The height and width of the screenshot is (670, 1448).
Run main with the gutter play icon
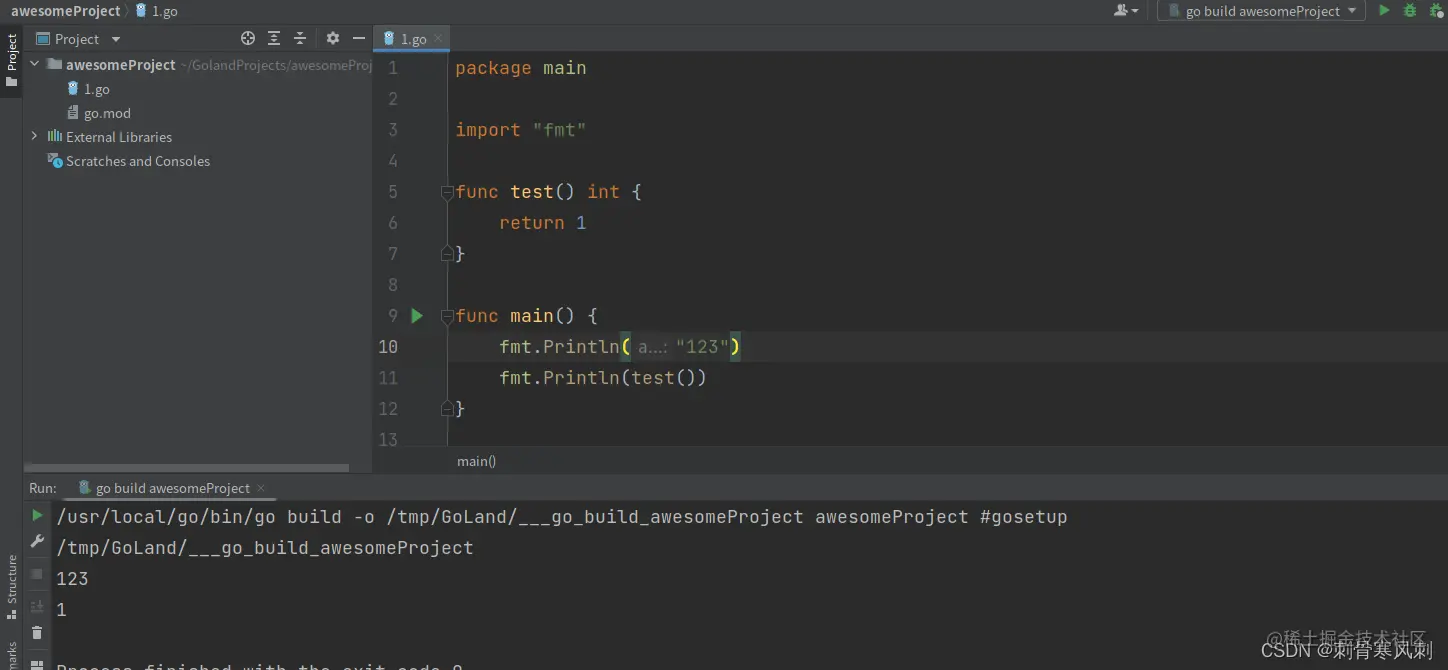tap(417, 316)
